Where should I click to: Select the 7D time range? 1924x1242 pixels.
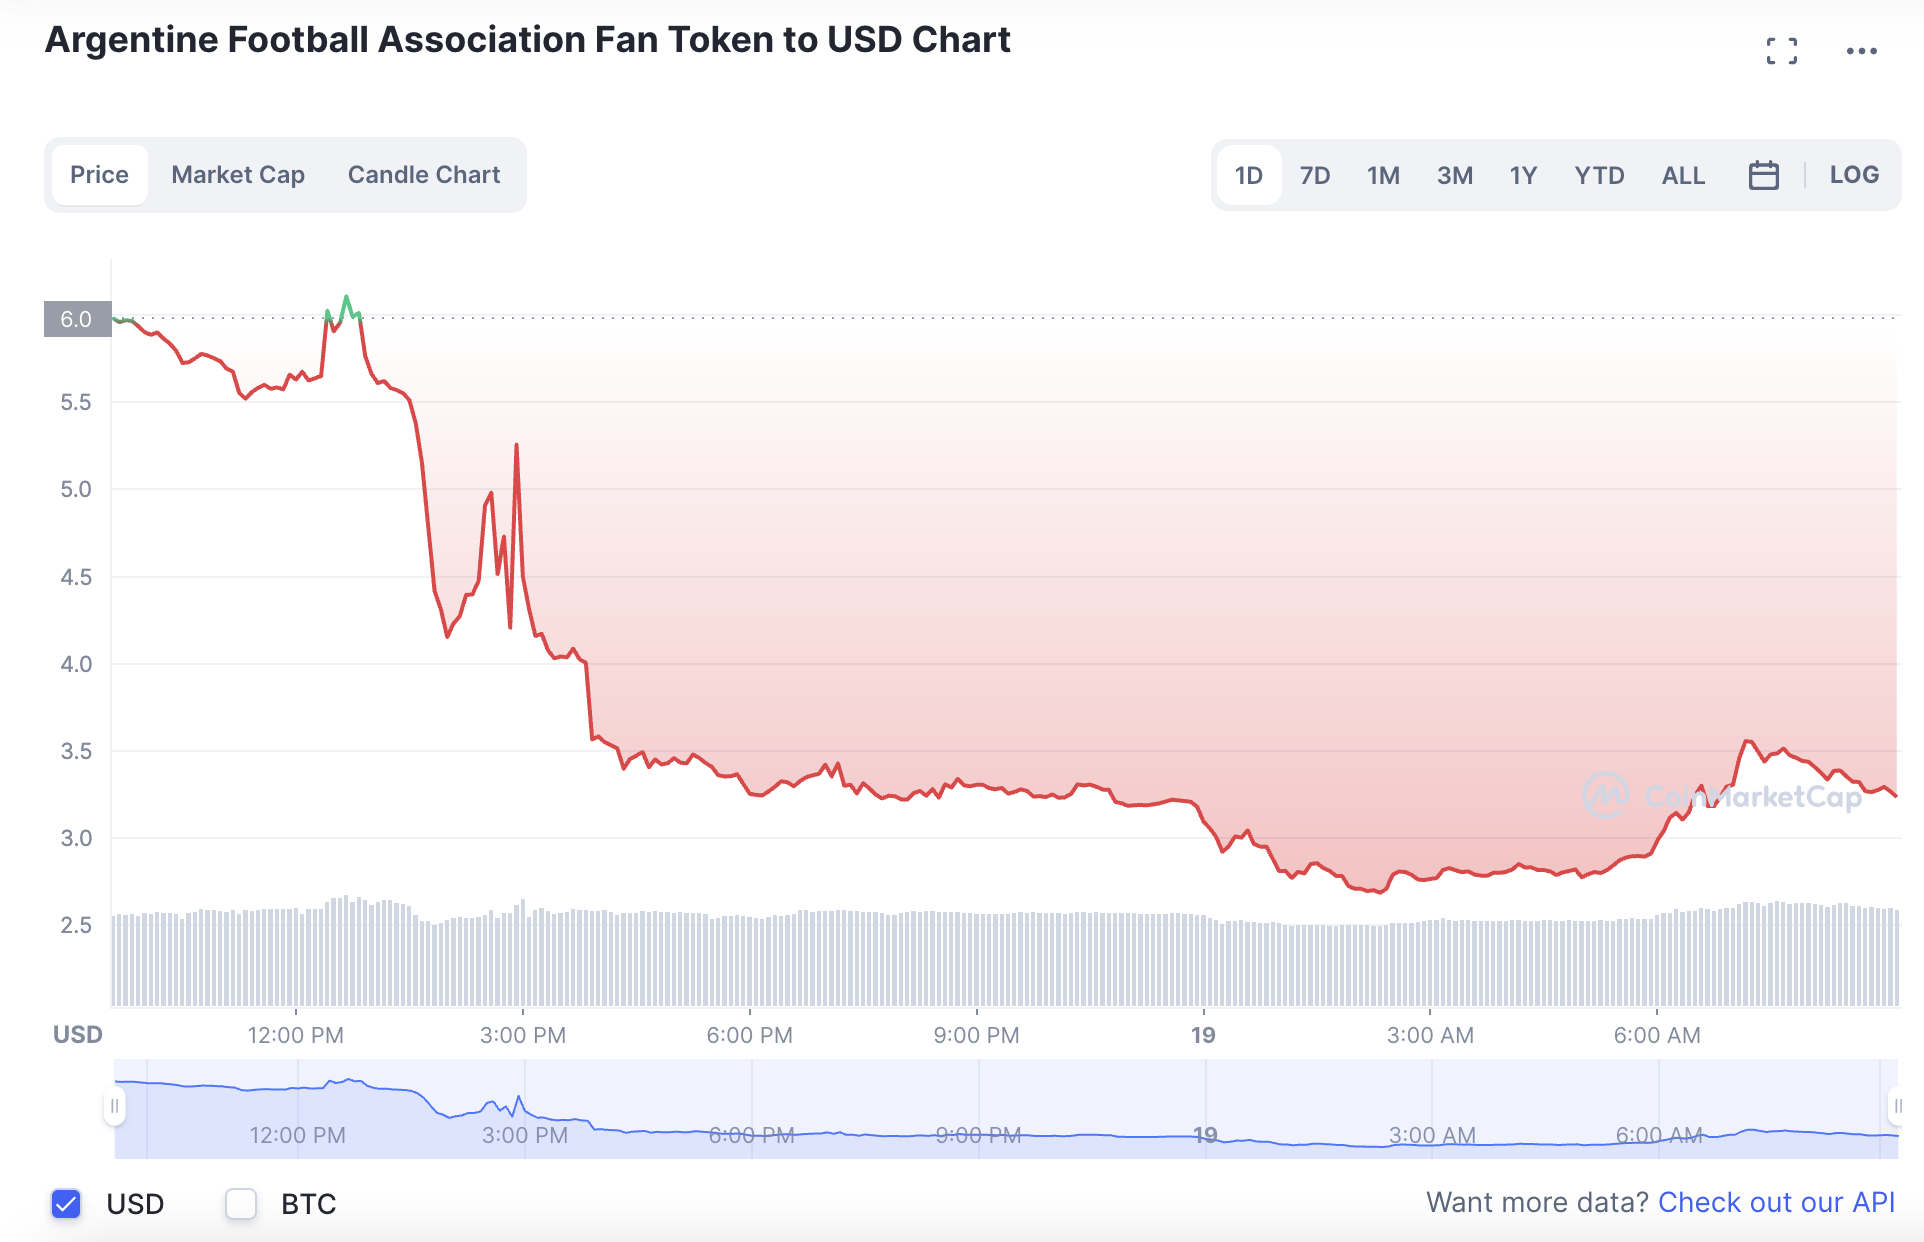1315,175
